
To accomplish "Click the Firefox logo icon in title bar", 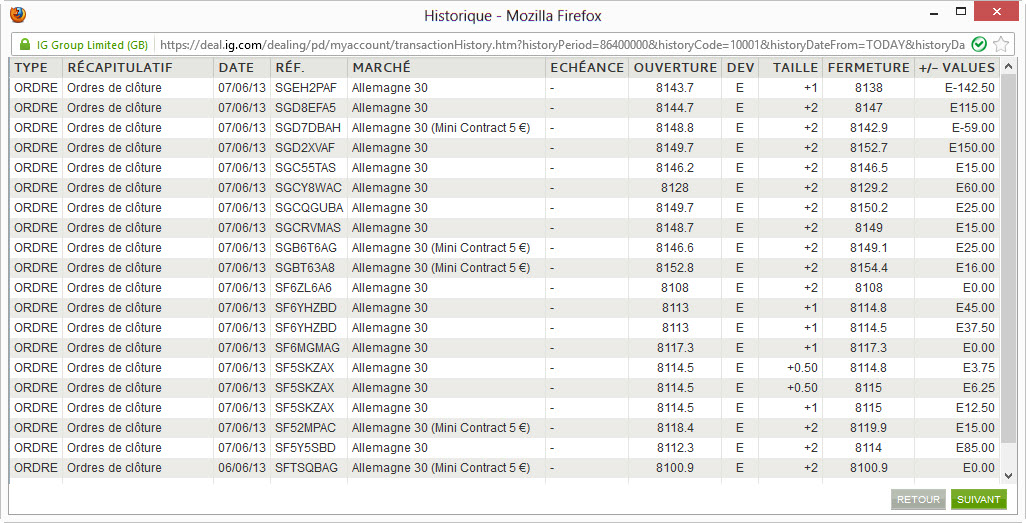I will [x=18, y=14].
